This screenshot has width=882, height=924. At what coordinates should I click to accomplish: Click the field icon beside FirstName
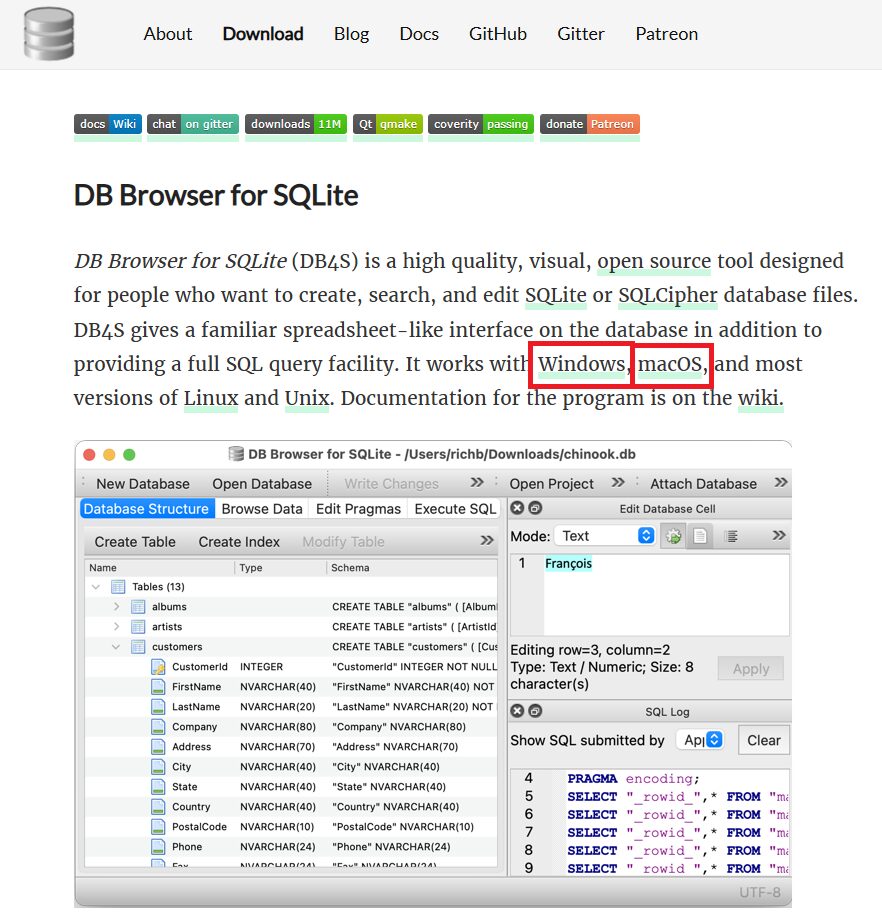click(158, 687)
